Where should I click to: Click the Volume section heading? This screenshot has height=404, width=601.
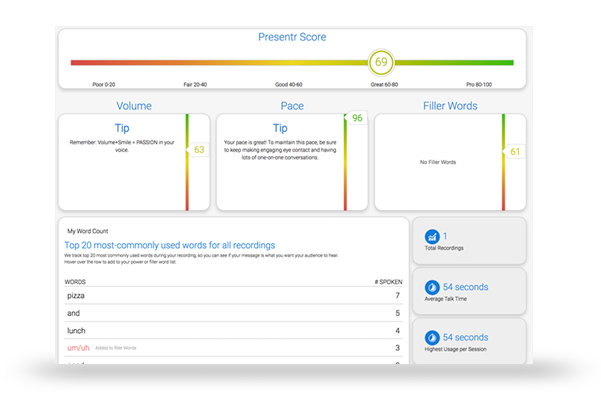click(134, 106)
